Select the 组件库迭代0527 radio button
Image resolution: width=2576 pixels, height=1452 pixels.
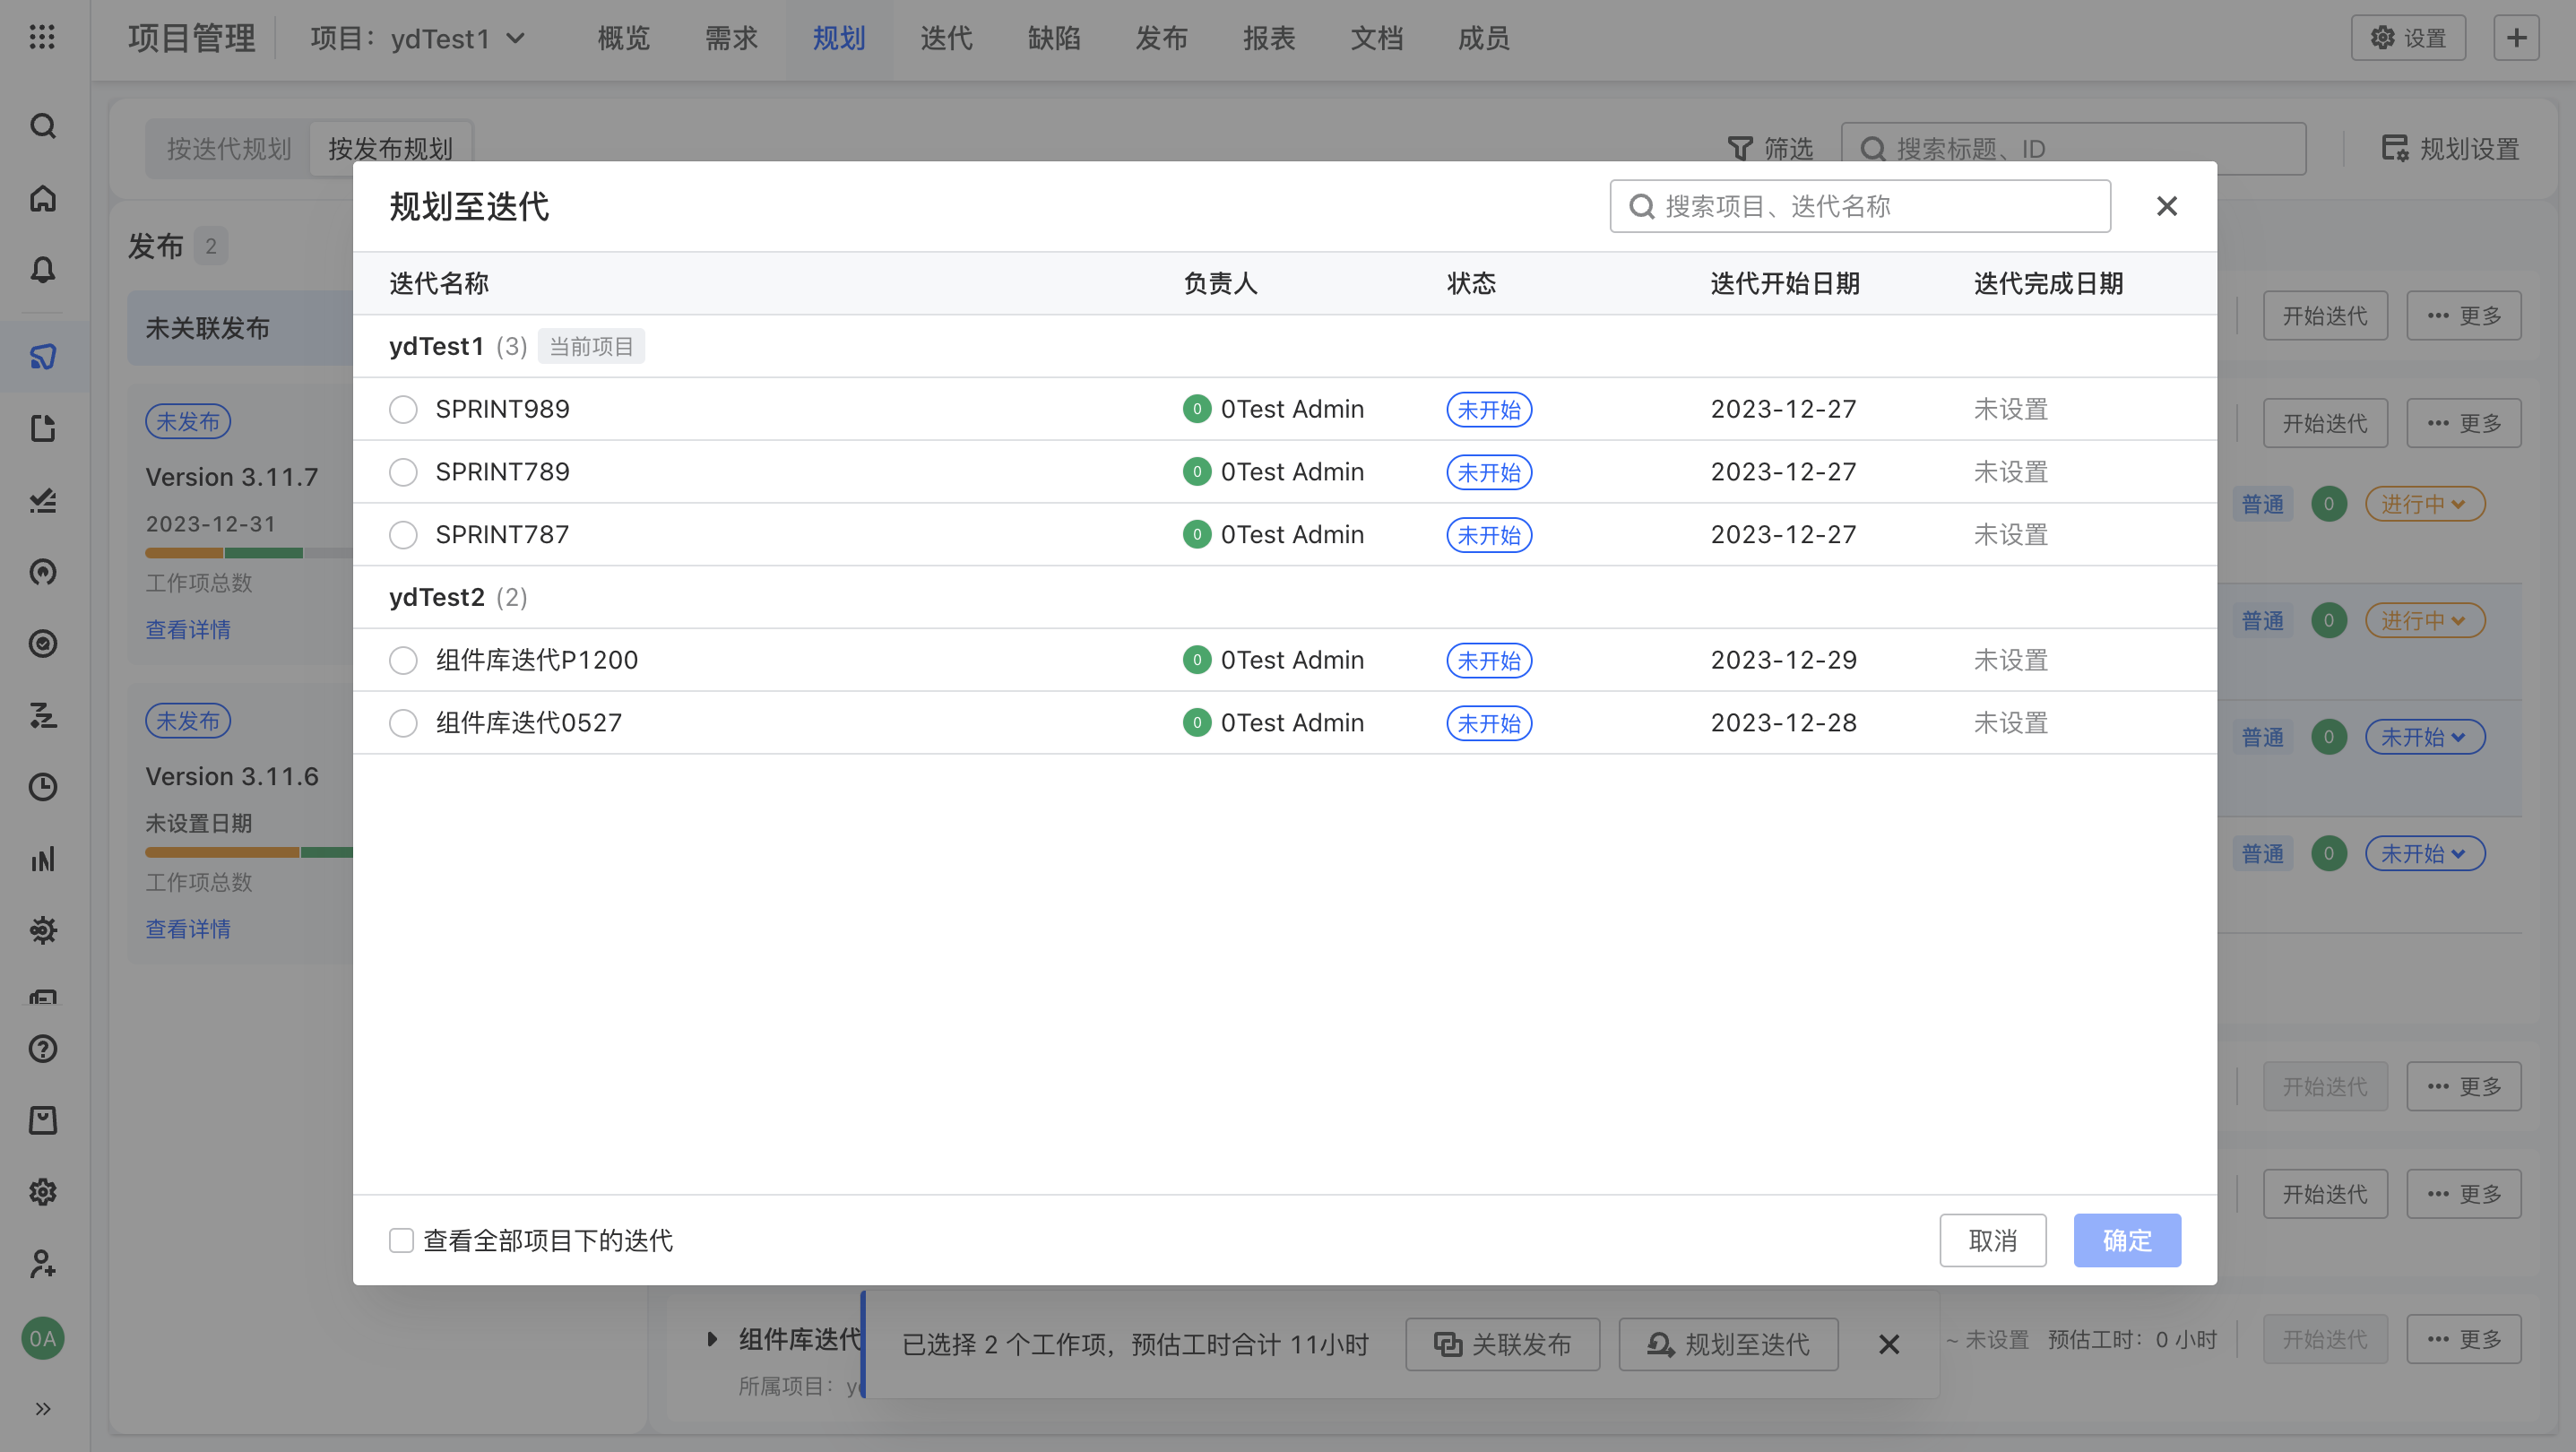click(403, 723)
